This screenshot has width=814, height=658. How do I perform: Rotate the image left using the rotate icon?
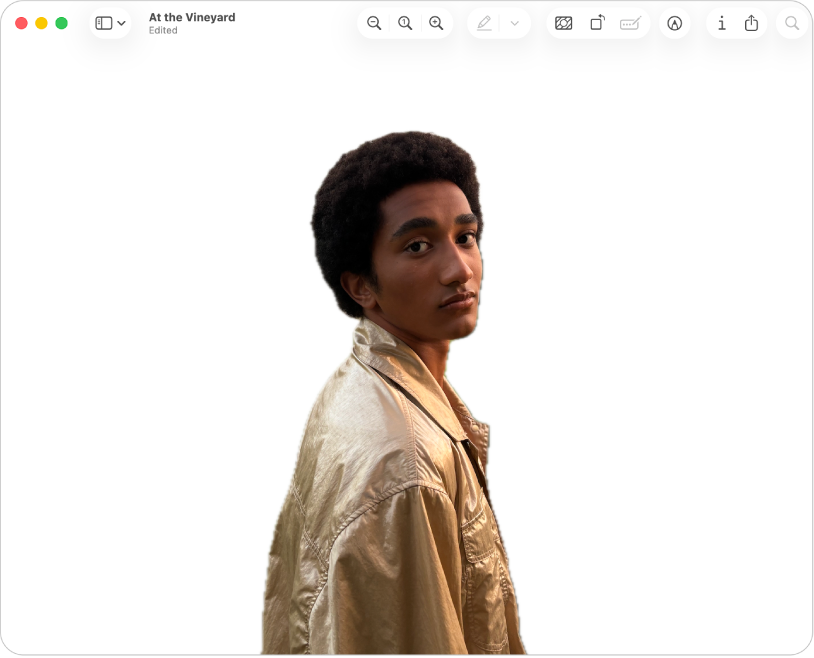(x=597, y=22)
